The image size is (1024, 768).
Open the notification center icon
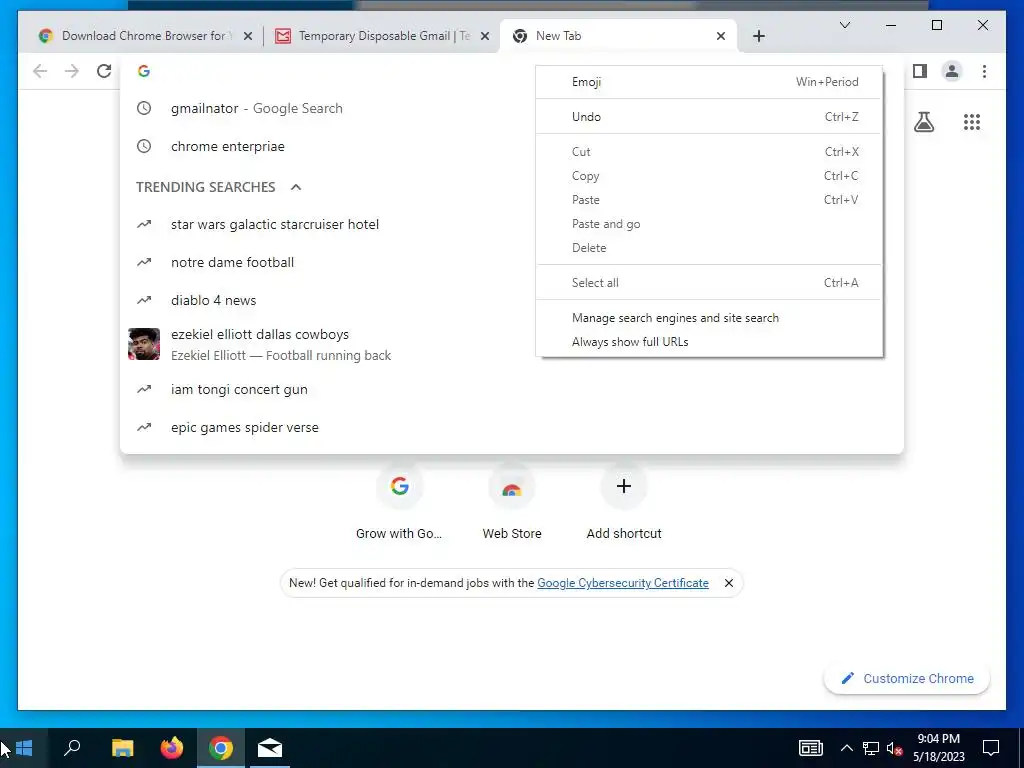[x=991, y=748]
